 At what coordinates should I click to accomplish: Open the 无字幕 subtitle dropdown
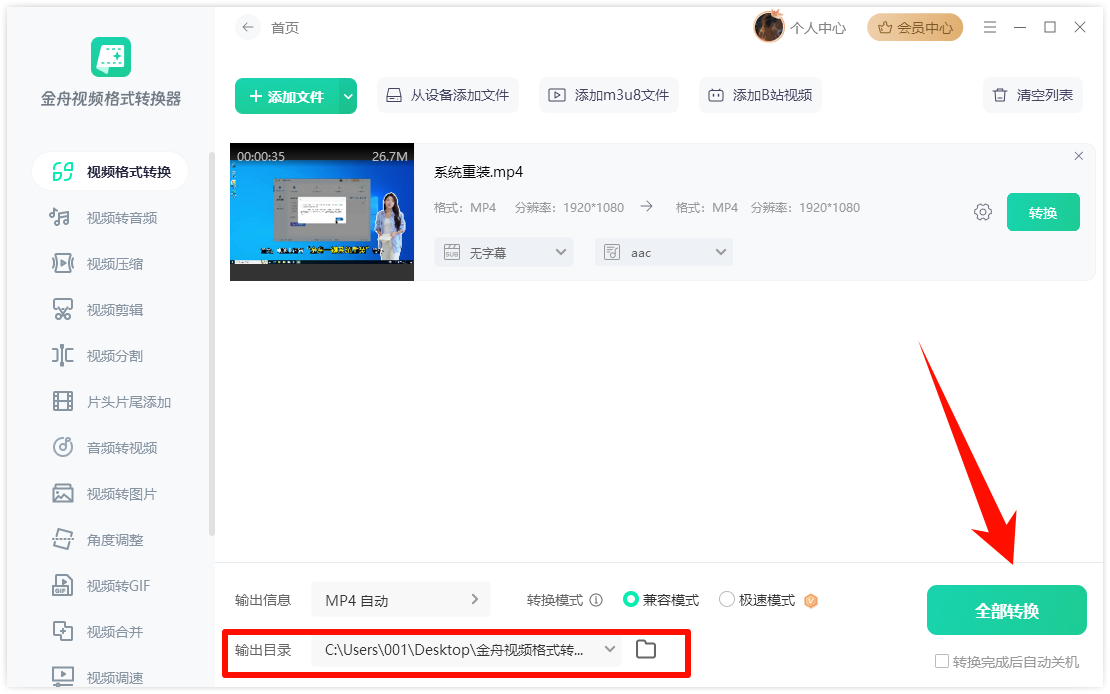[x=503, y=252]
